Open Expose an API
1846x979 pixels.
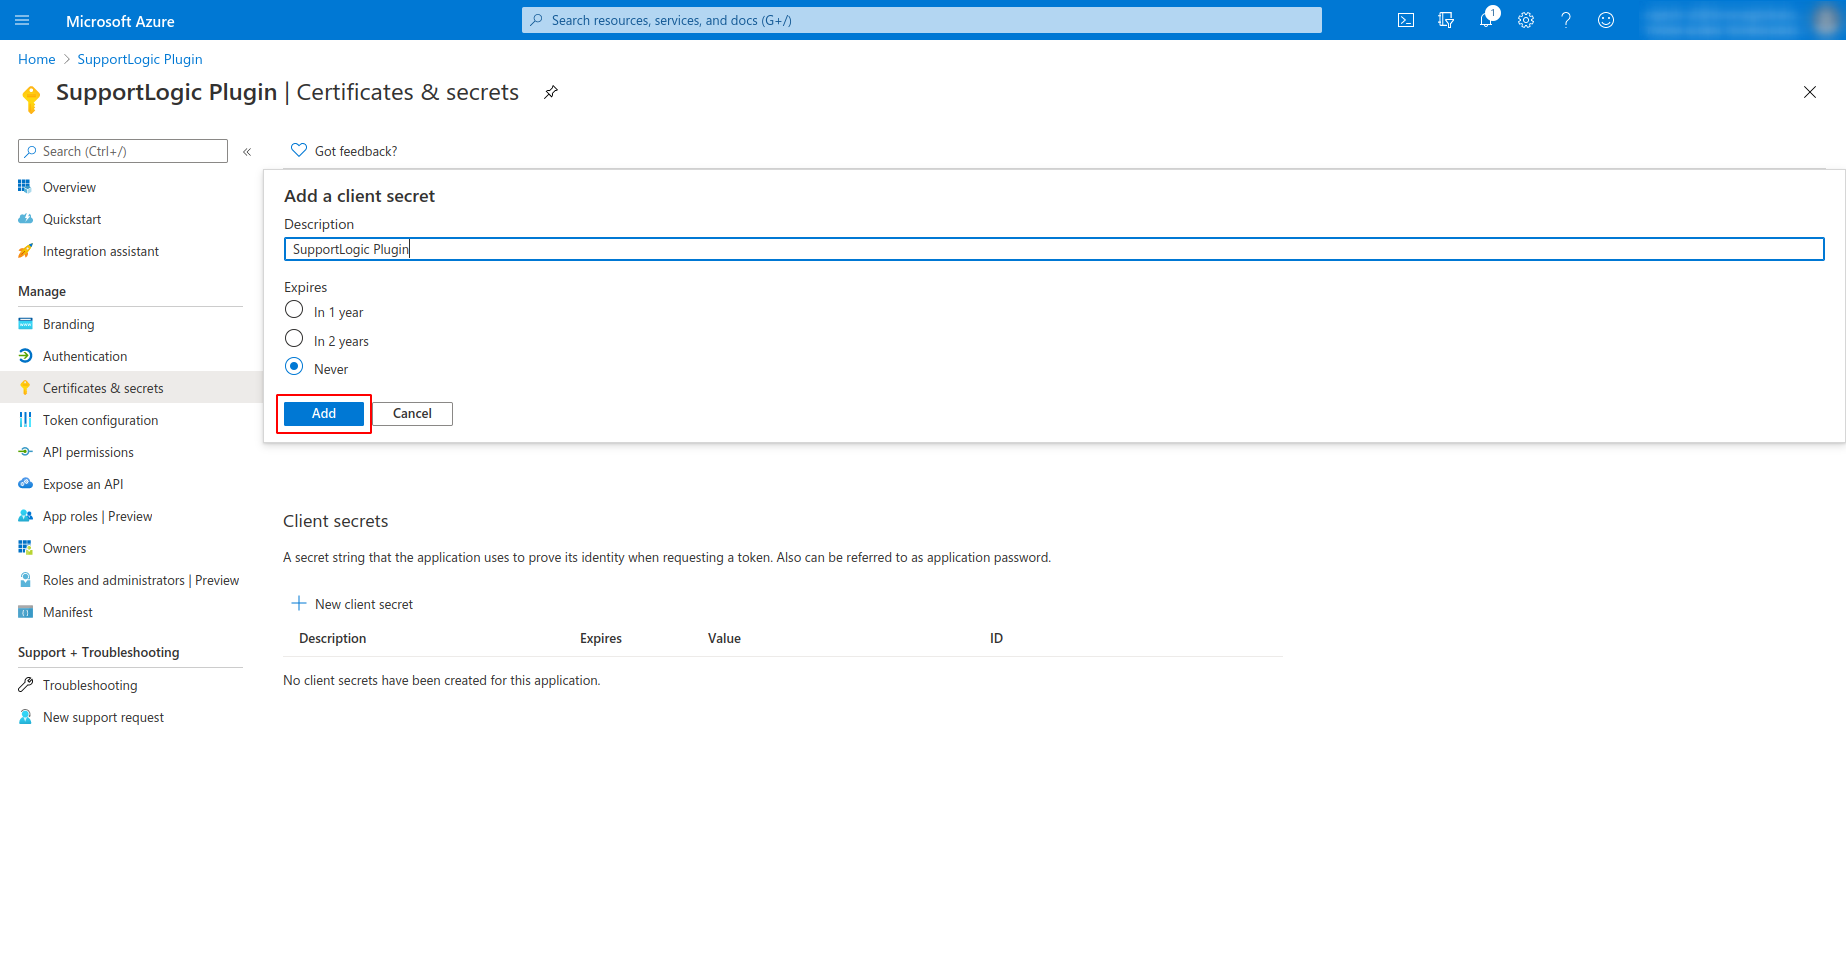click(x=83, y=484)
